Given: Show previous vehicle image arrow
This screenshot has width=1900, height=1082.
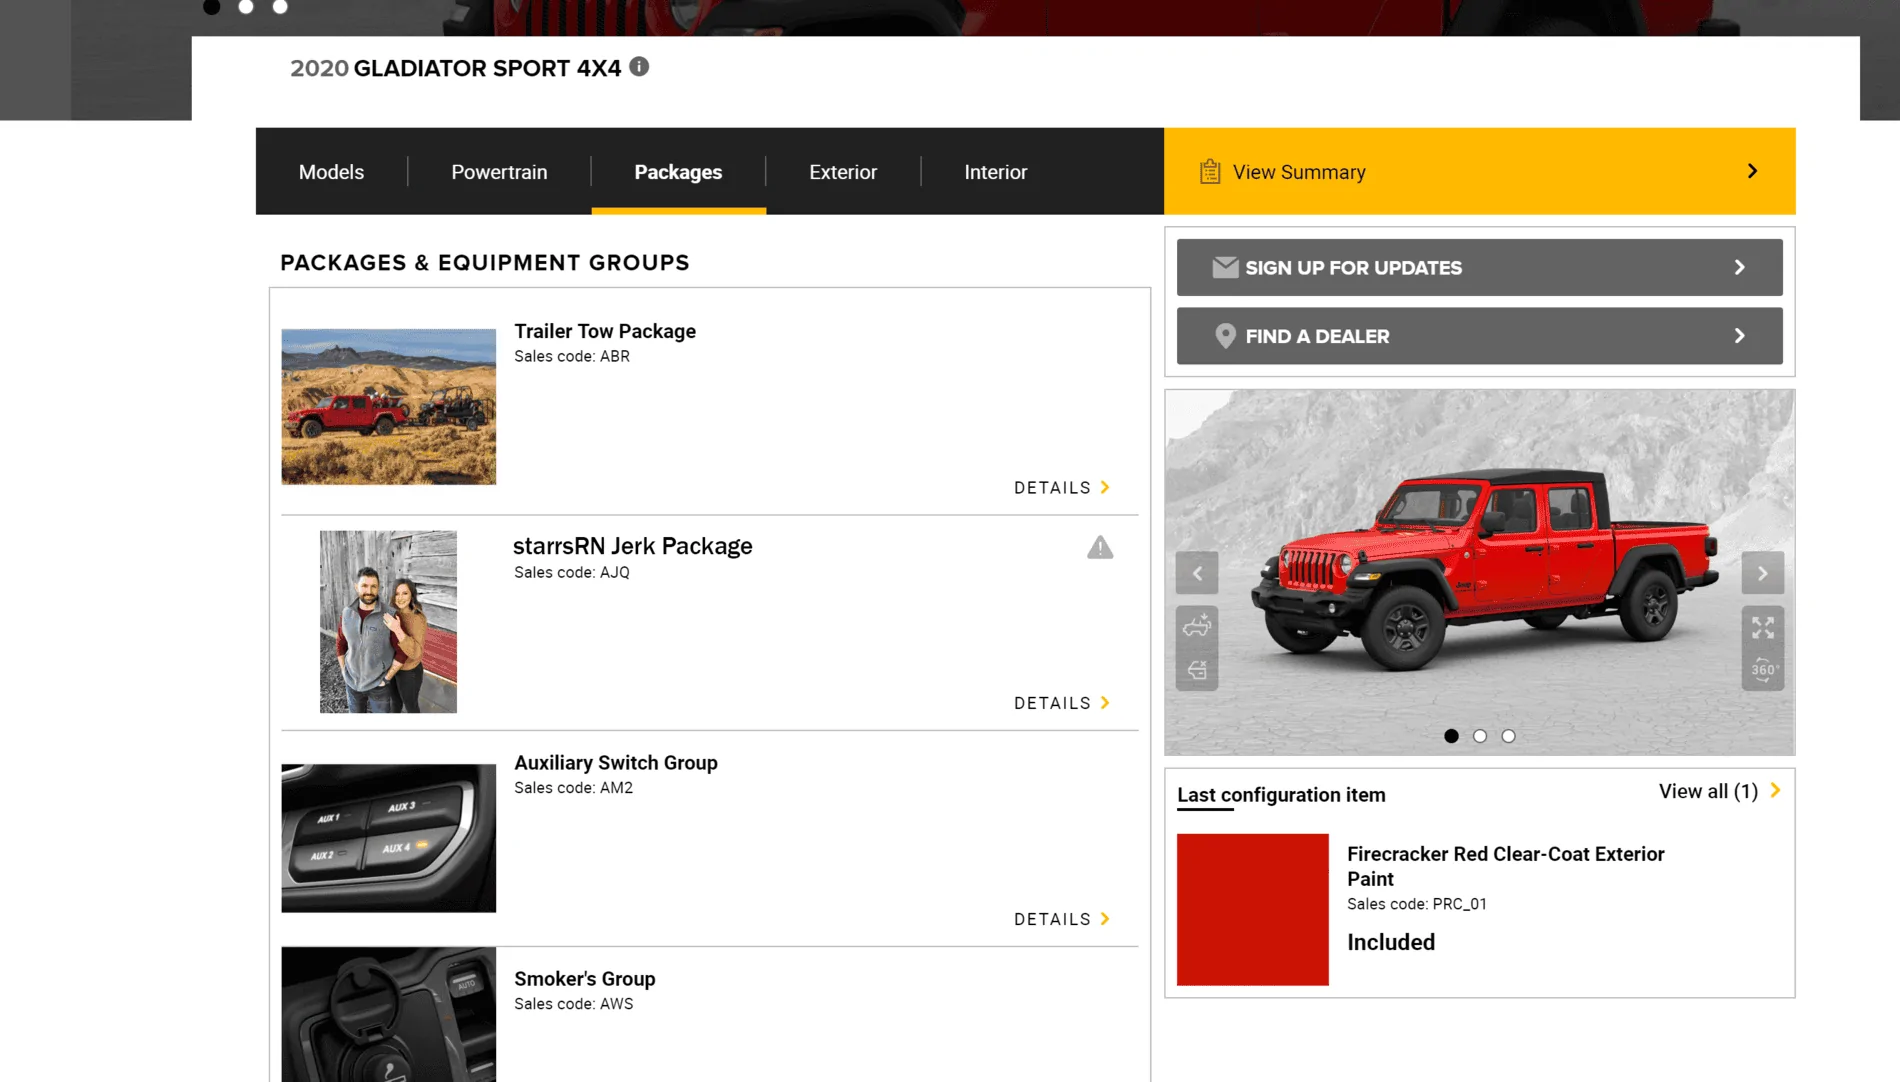Looking at the screenshot, I should pyautogui.click(x=1197, y=574).
